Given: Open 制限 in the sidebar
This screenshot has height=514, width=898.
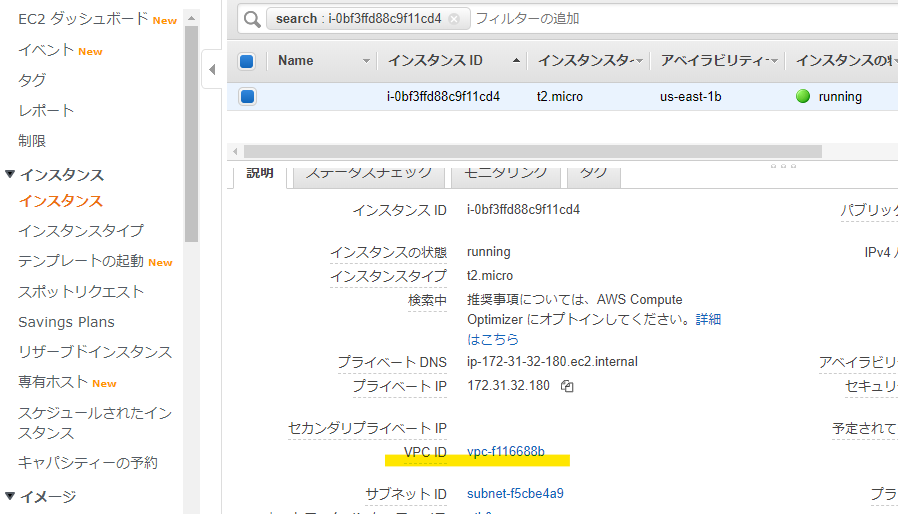Looking at the screenshot, I should coord(32,141).
